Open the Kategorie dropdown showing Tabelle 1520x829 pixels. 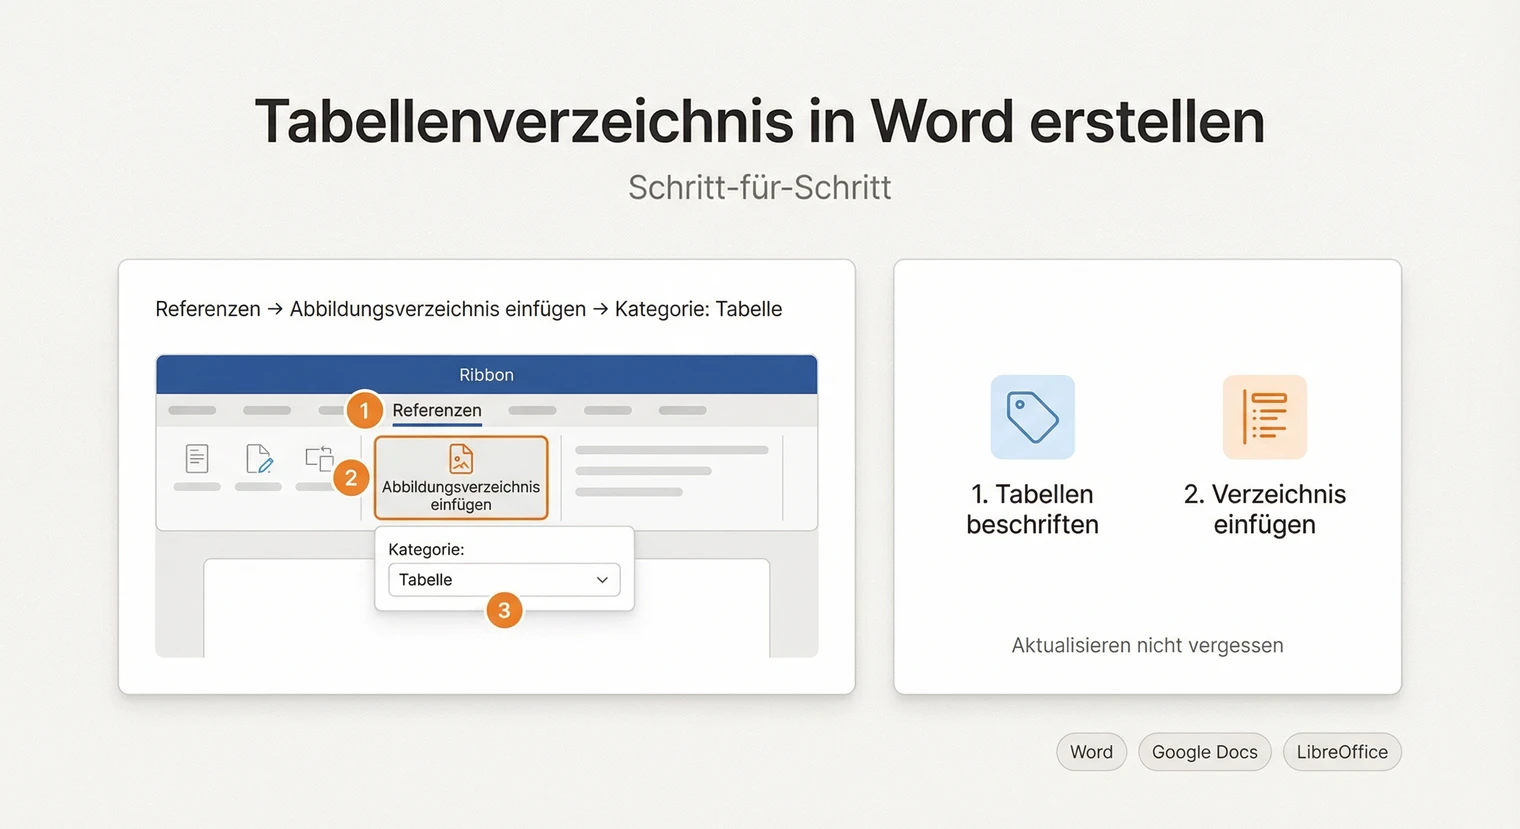503,579
